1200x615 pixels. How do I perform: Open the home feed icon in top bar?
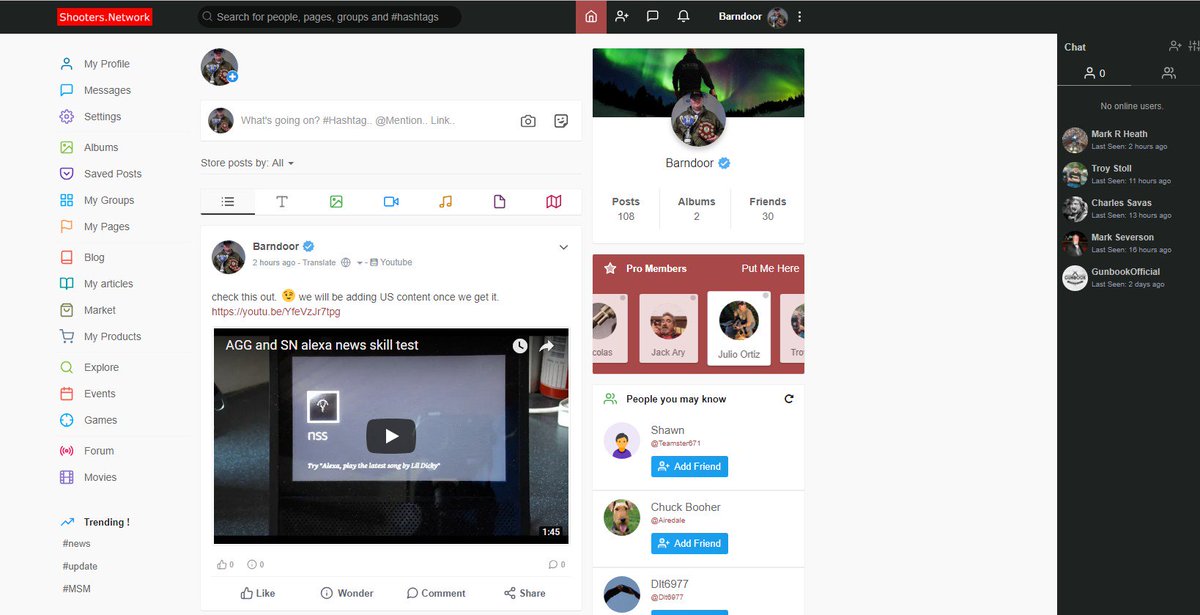591,17
